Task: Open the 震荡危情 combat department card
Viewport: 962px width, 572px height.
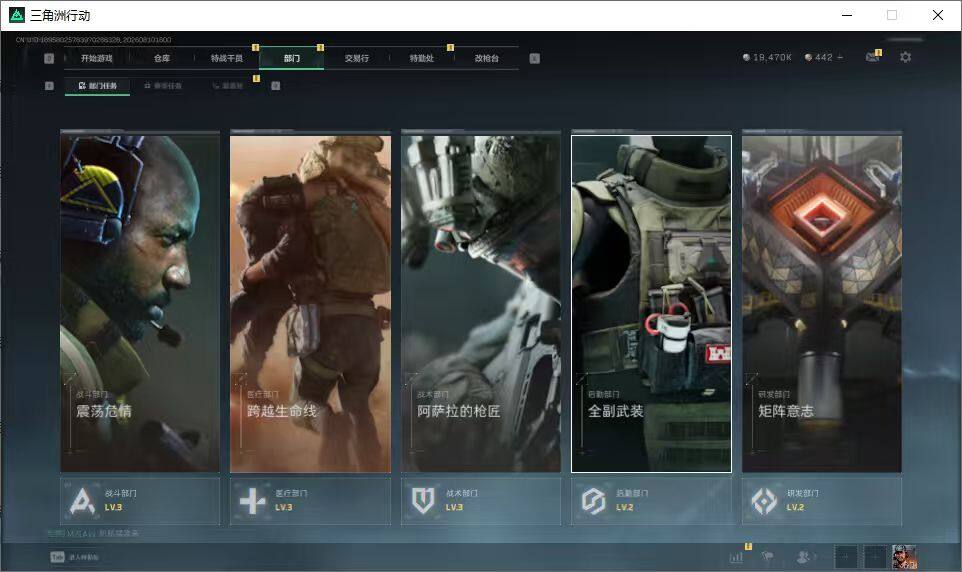Action: coord(140,304)
